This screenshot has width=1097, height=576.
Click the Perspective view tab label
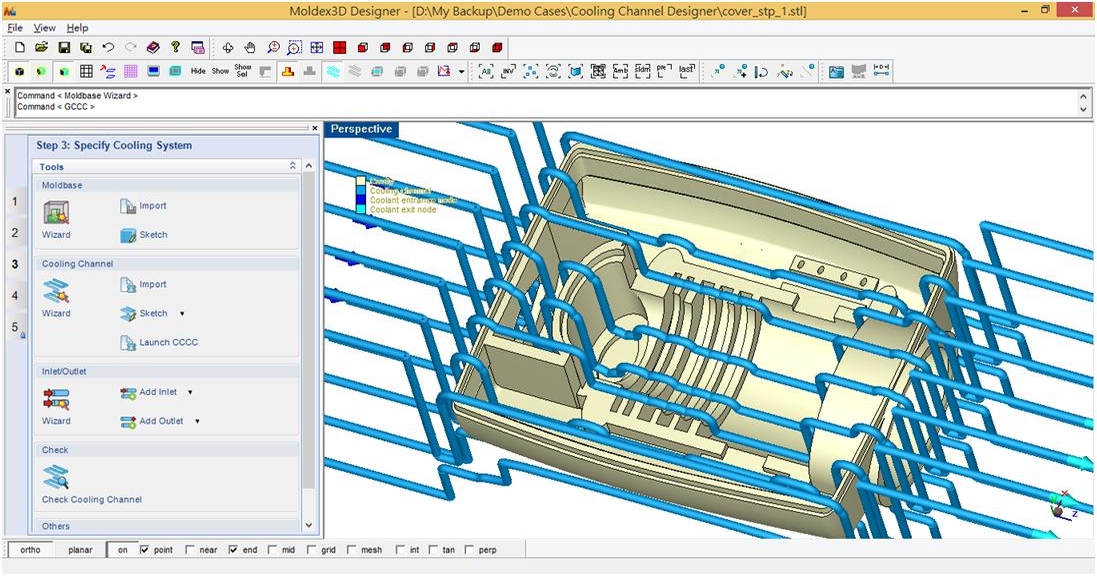click(361, 129)
